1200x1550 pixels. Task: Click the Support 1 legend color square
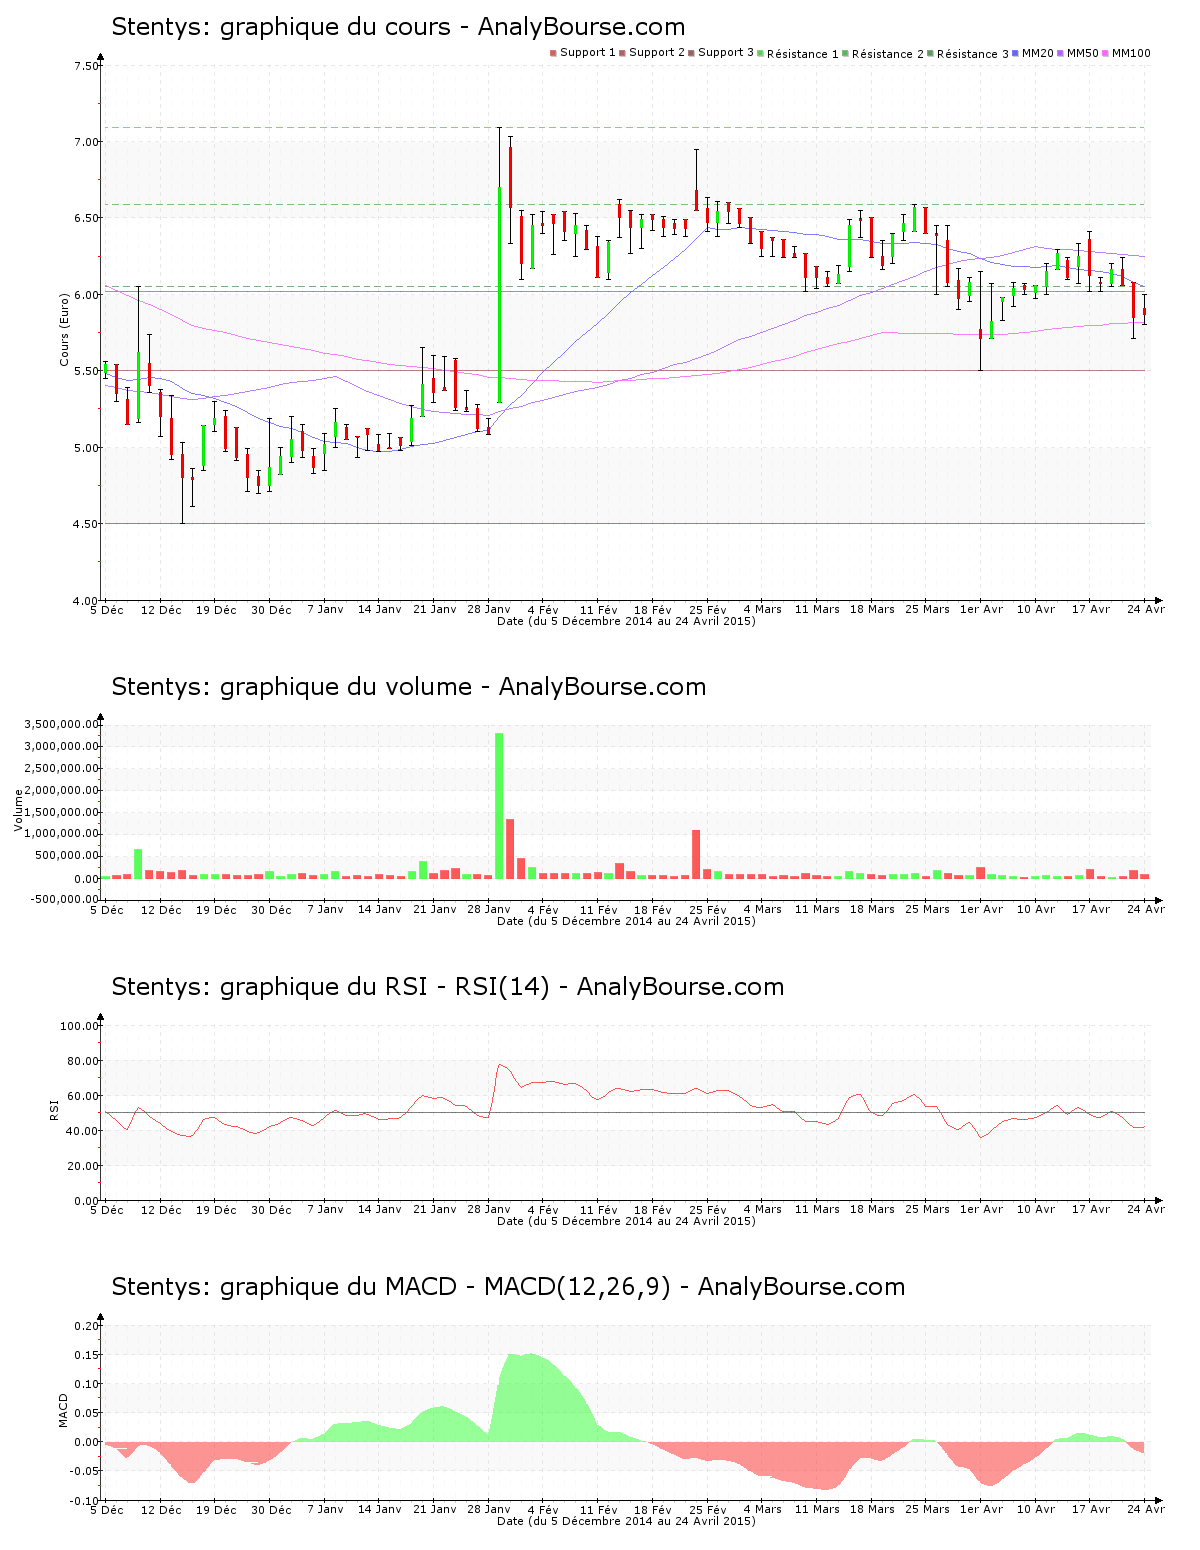(553, 53)
